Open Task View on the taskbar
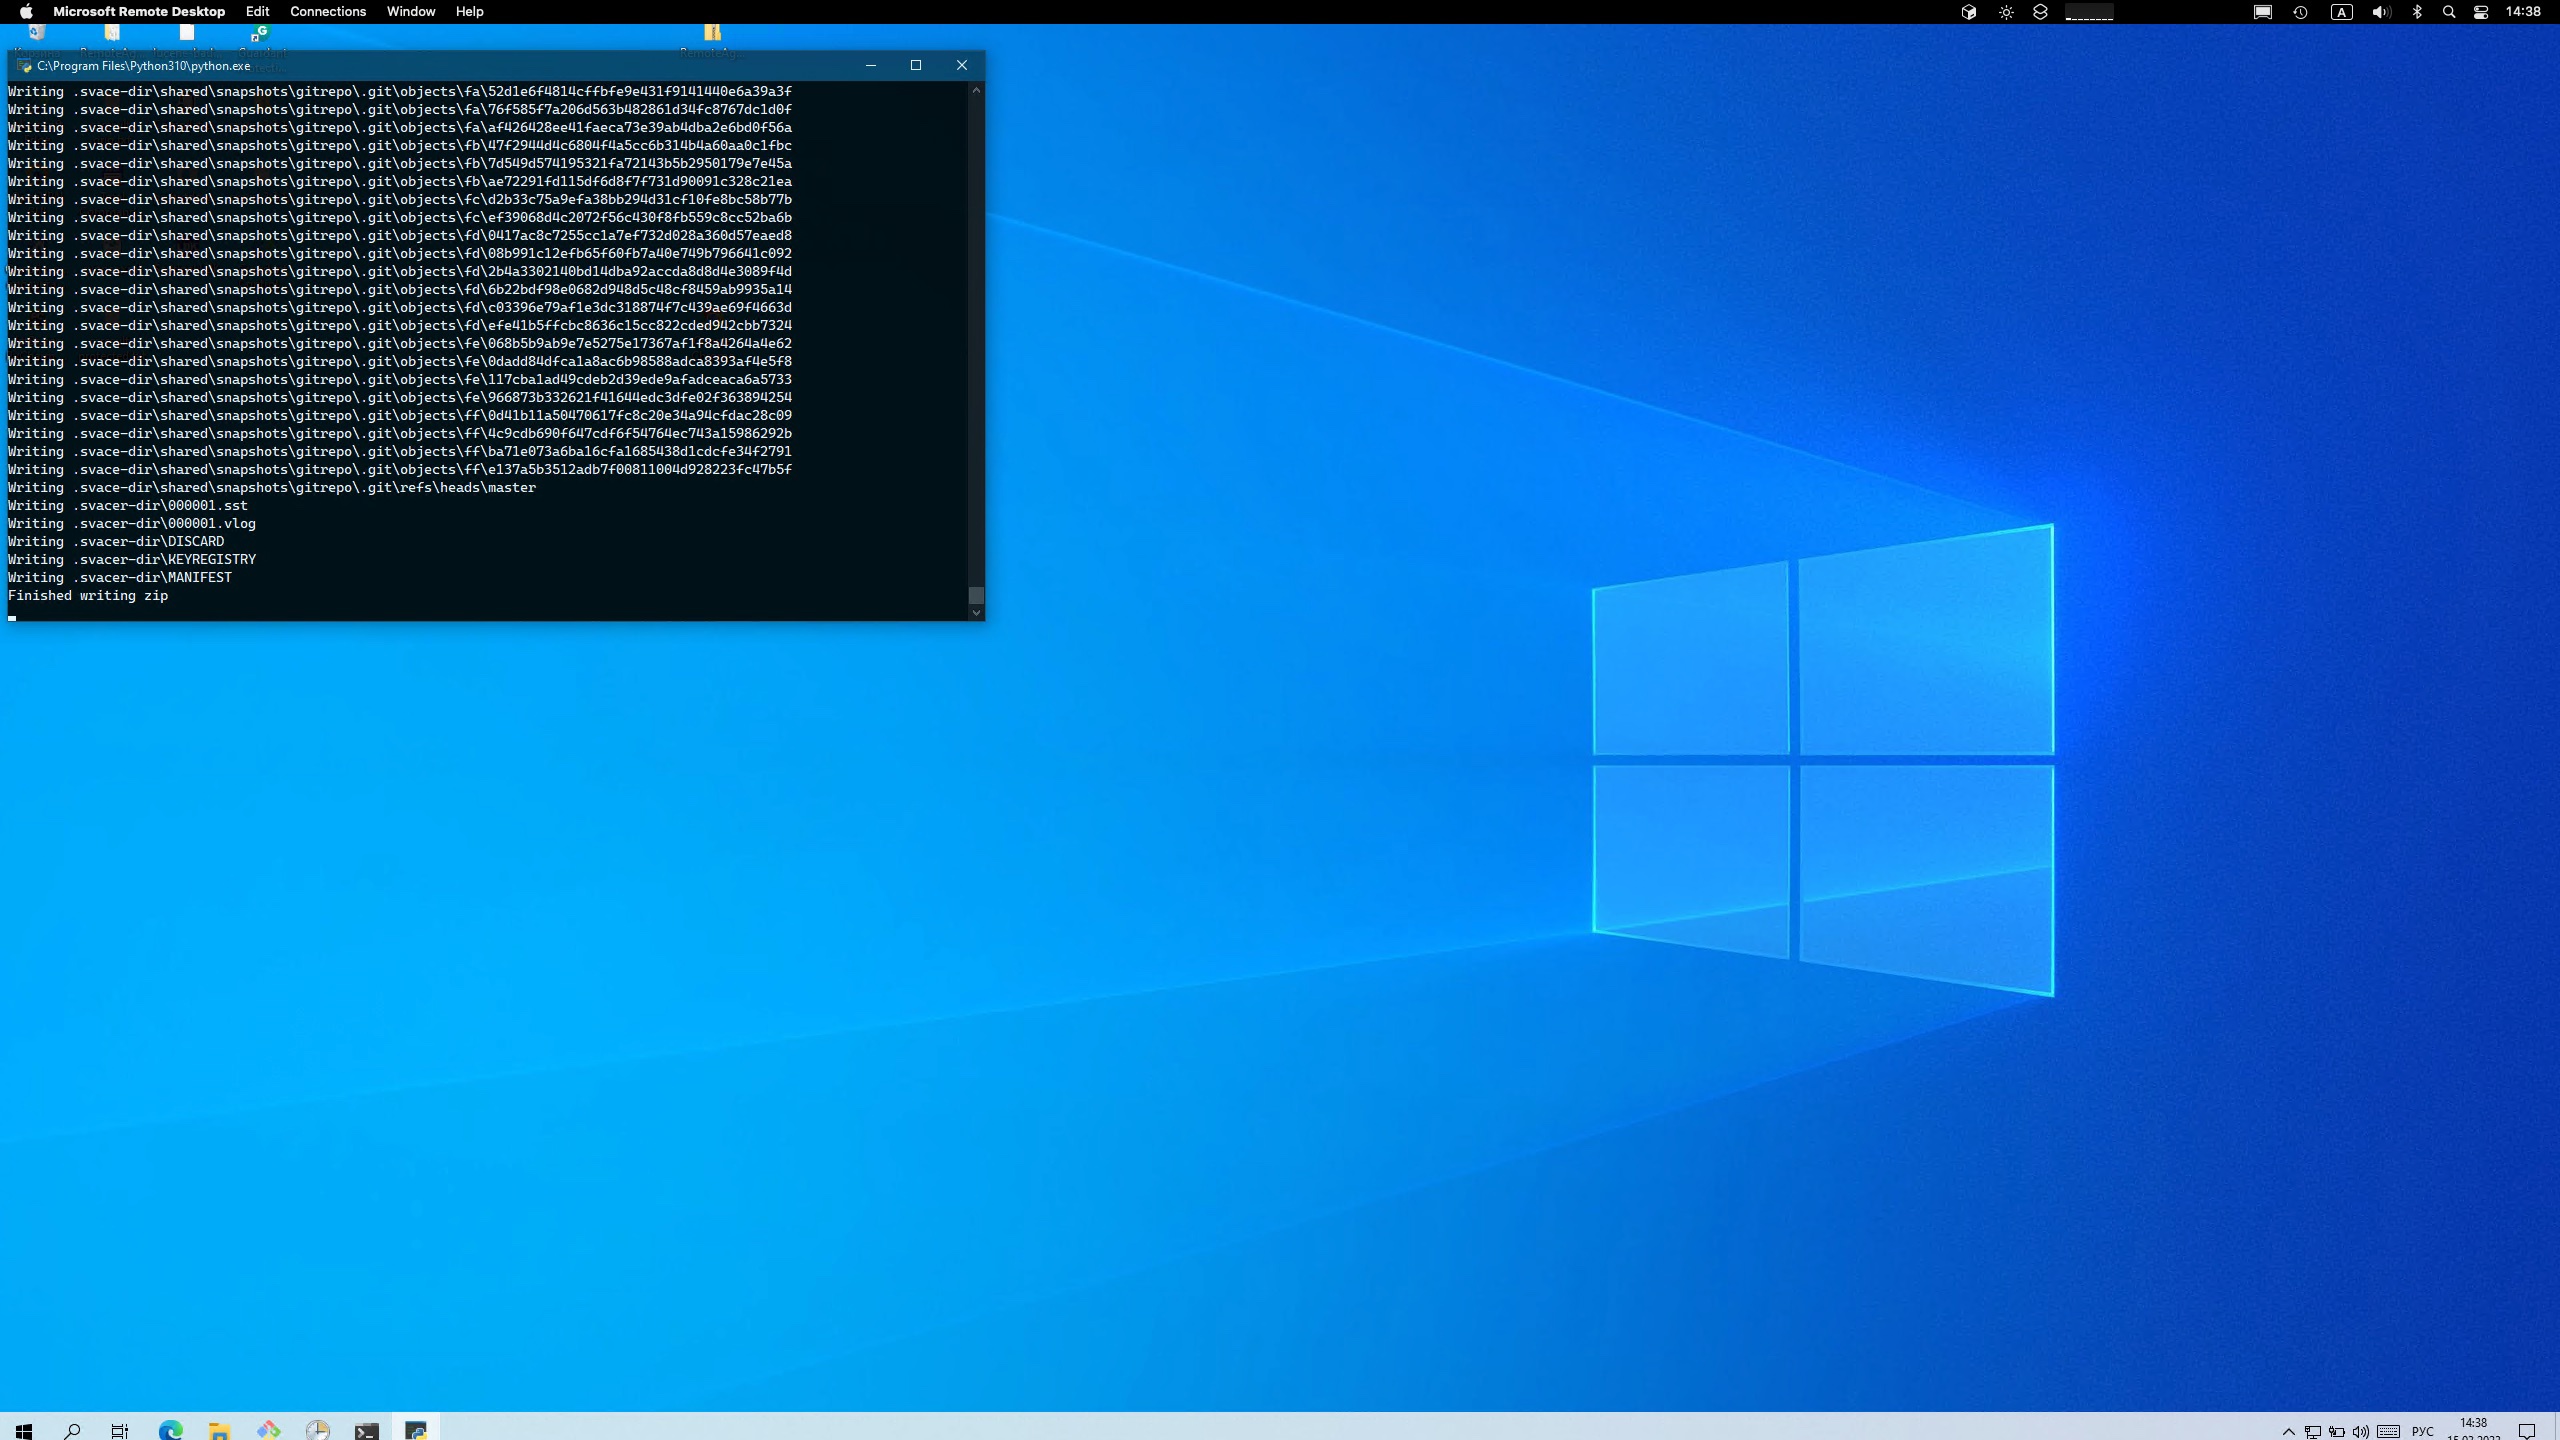 point(120,1430)
